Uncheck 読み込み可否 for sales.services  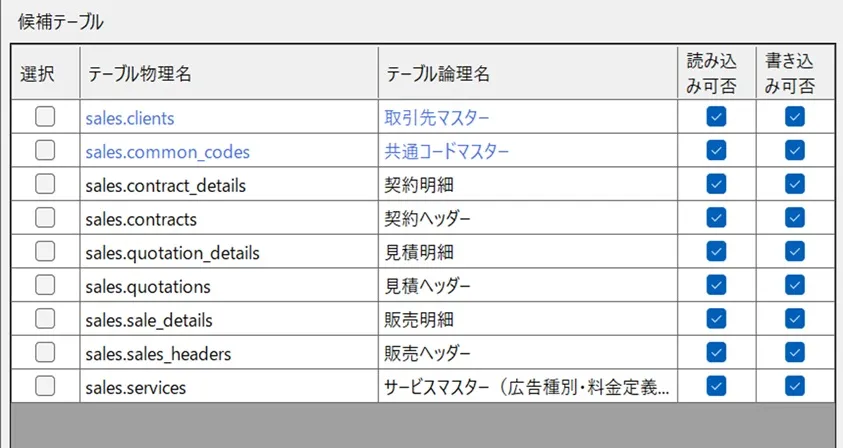coord(716,386)
